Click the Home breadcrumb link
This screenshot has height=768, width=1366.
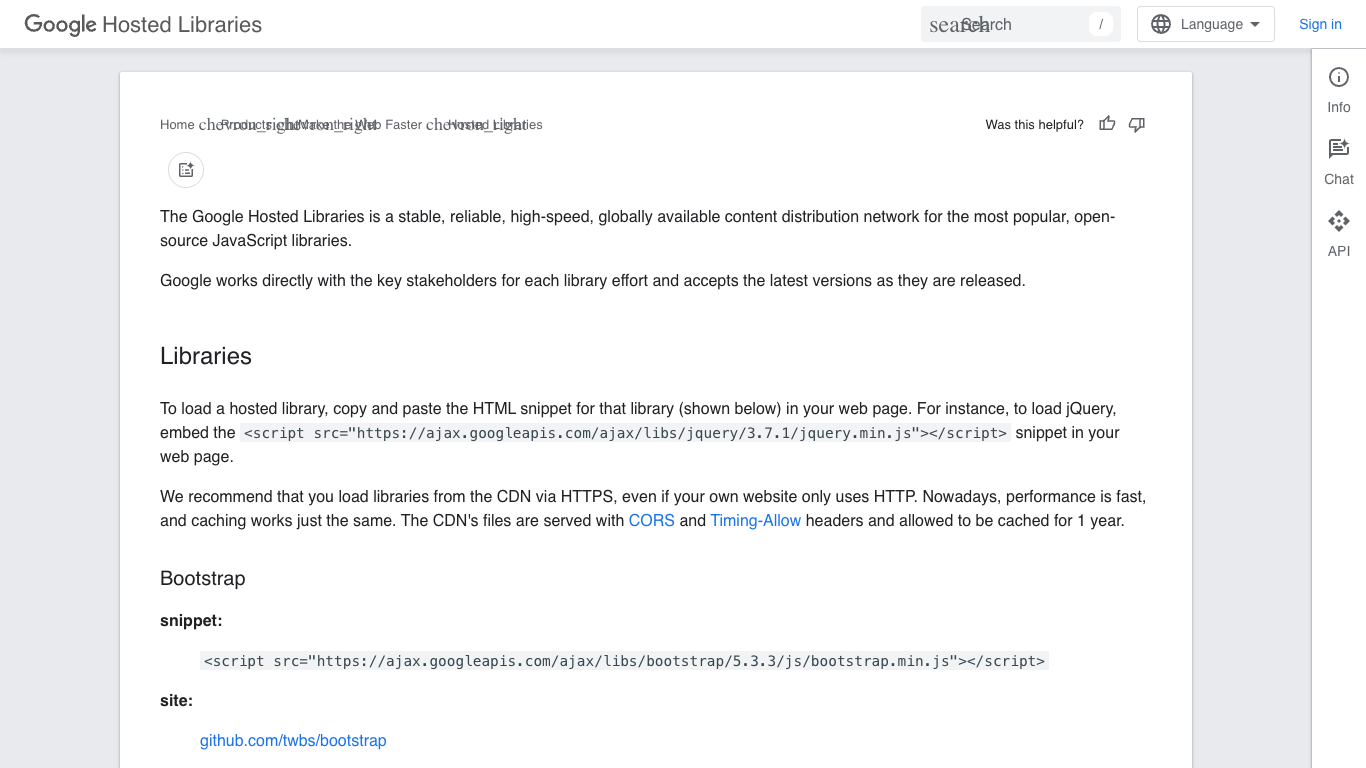pyautogui.click(x=177, y=125)
